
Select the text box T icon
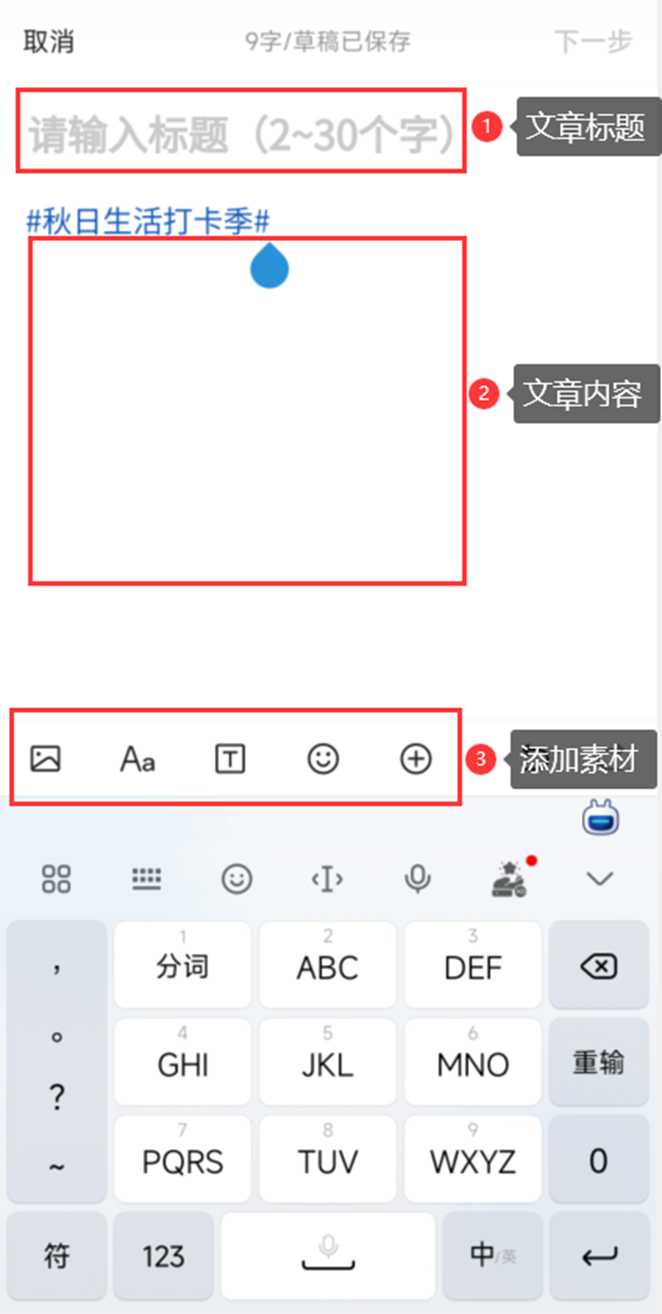230,759
